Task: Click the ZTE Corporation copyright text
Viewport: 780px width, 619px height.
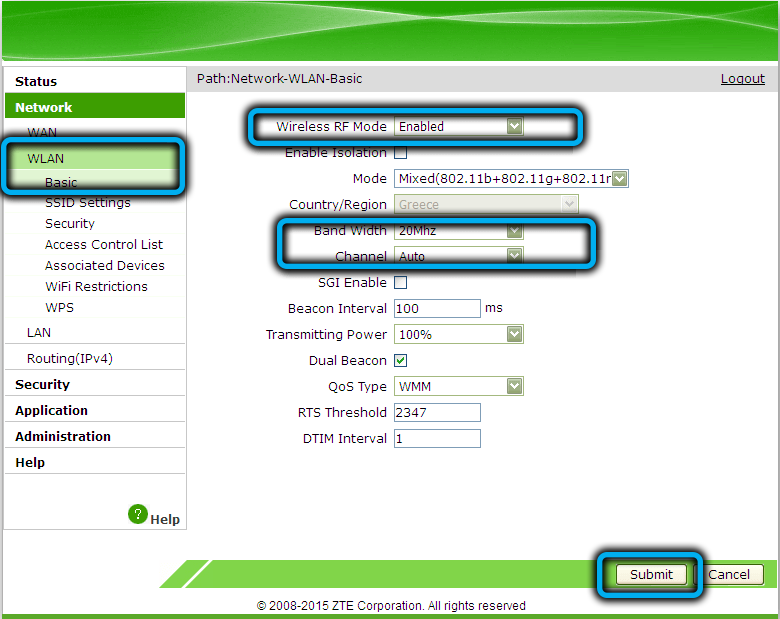Action: (391, 606)
